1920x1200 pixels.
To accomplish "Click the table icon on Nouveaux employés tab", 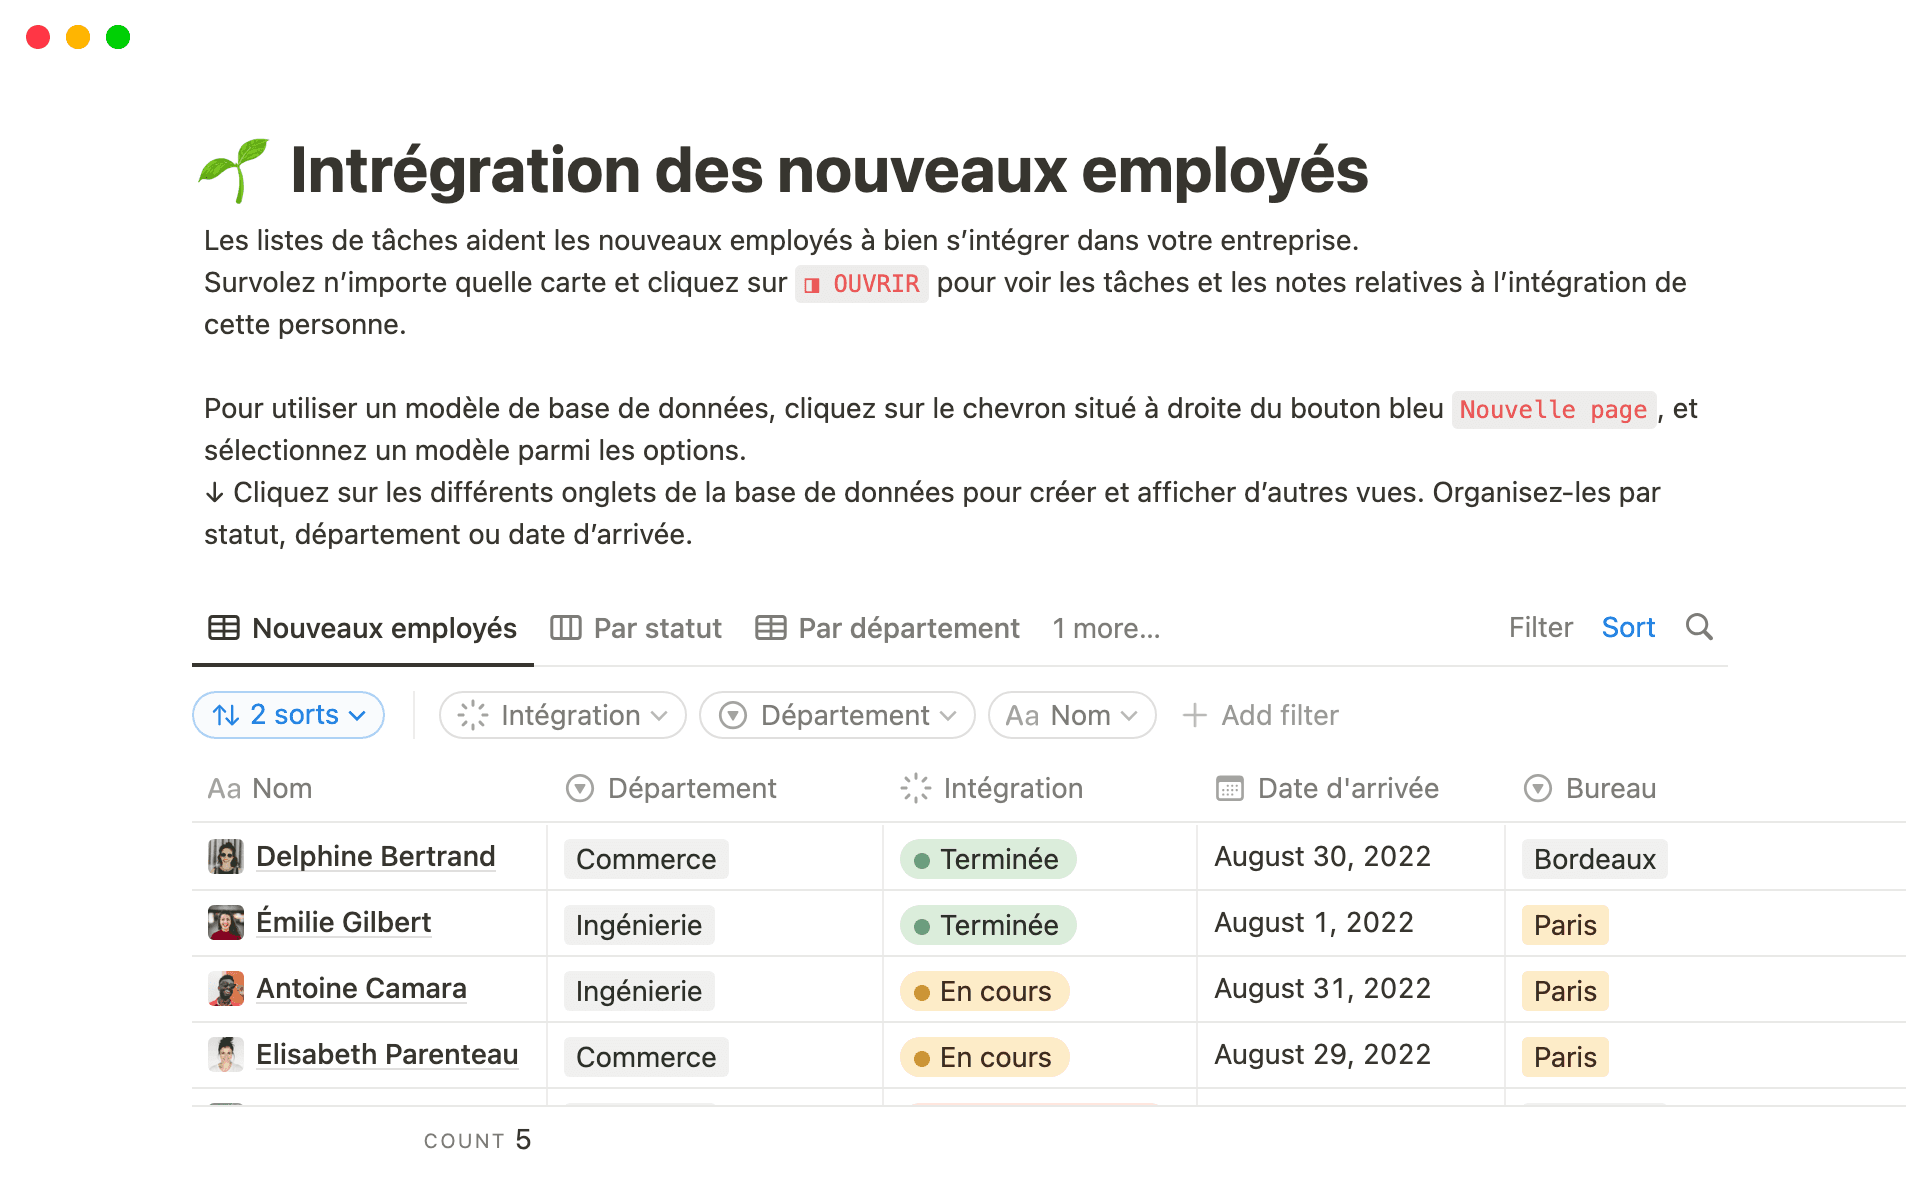I will tap(224, 628).
